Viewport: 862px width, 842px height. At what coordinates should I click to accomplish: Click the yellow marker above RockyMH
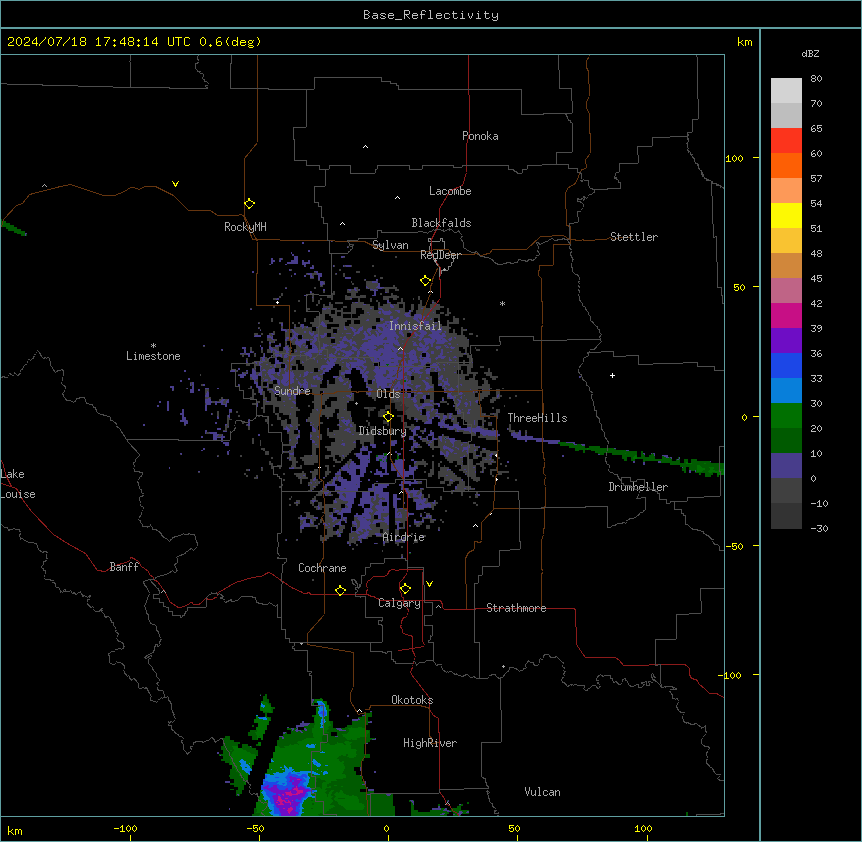[249, 203]
